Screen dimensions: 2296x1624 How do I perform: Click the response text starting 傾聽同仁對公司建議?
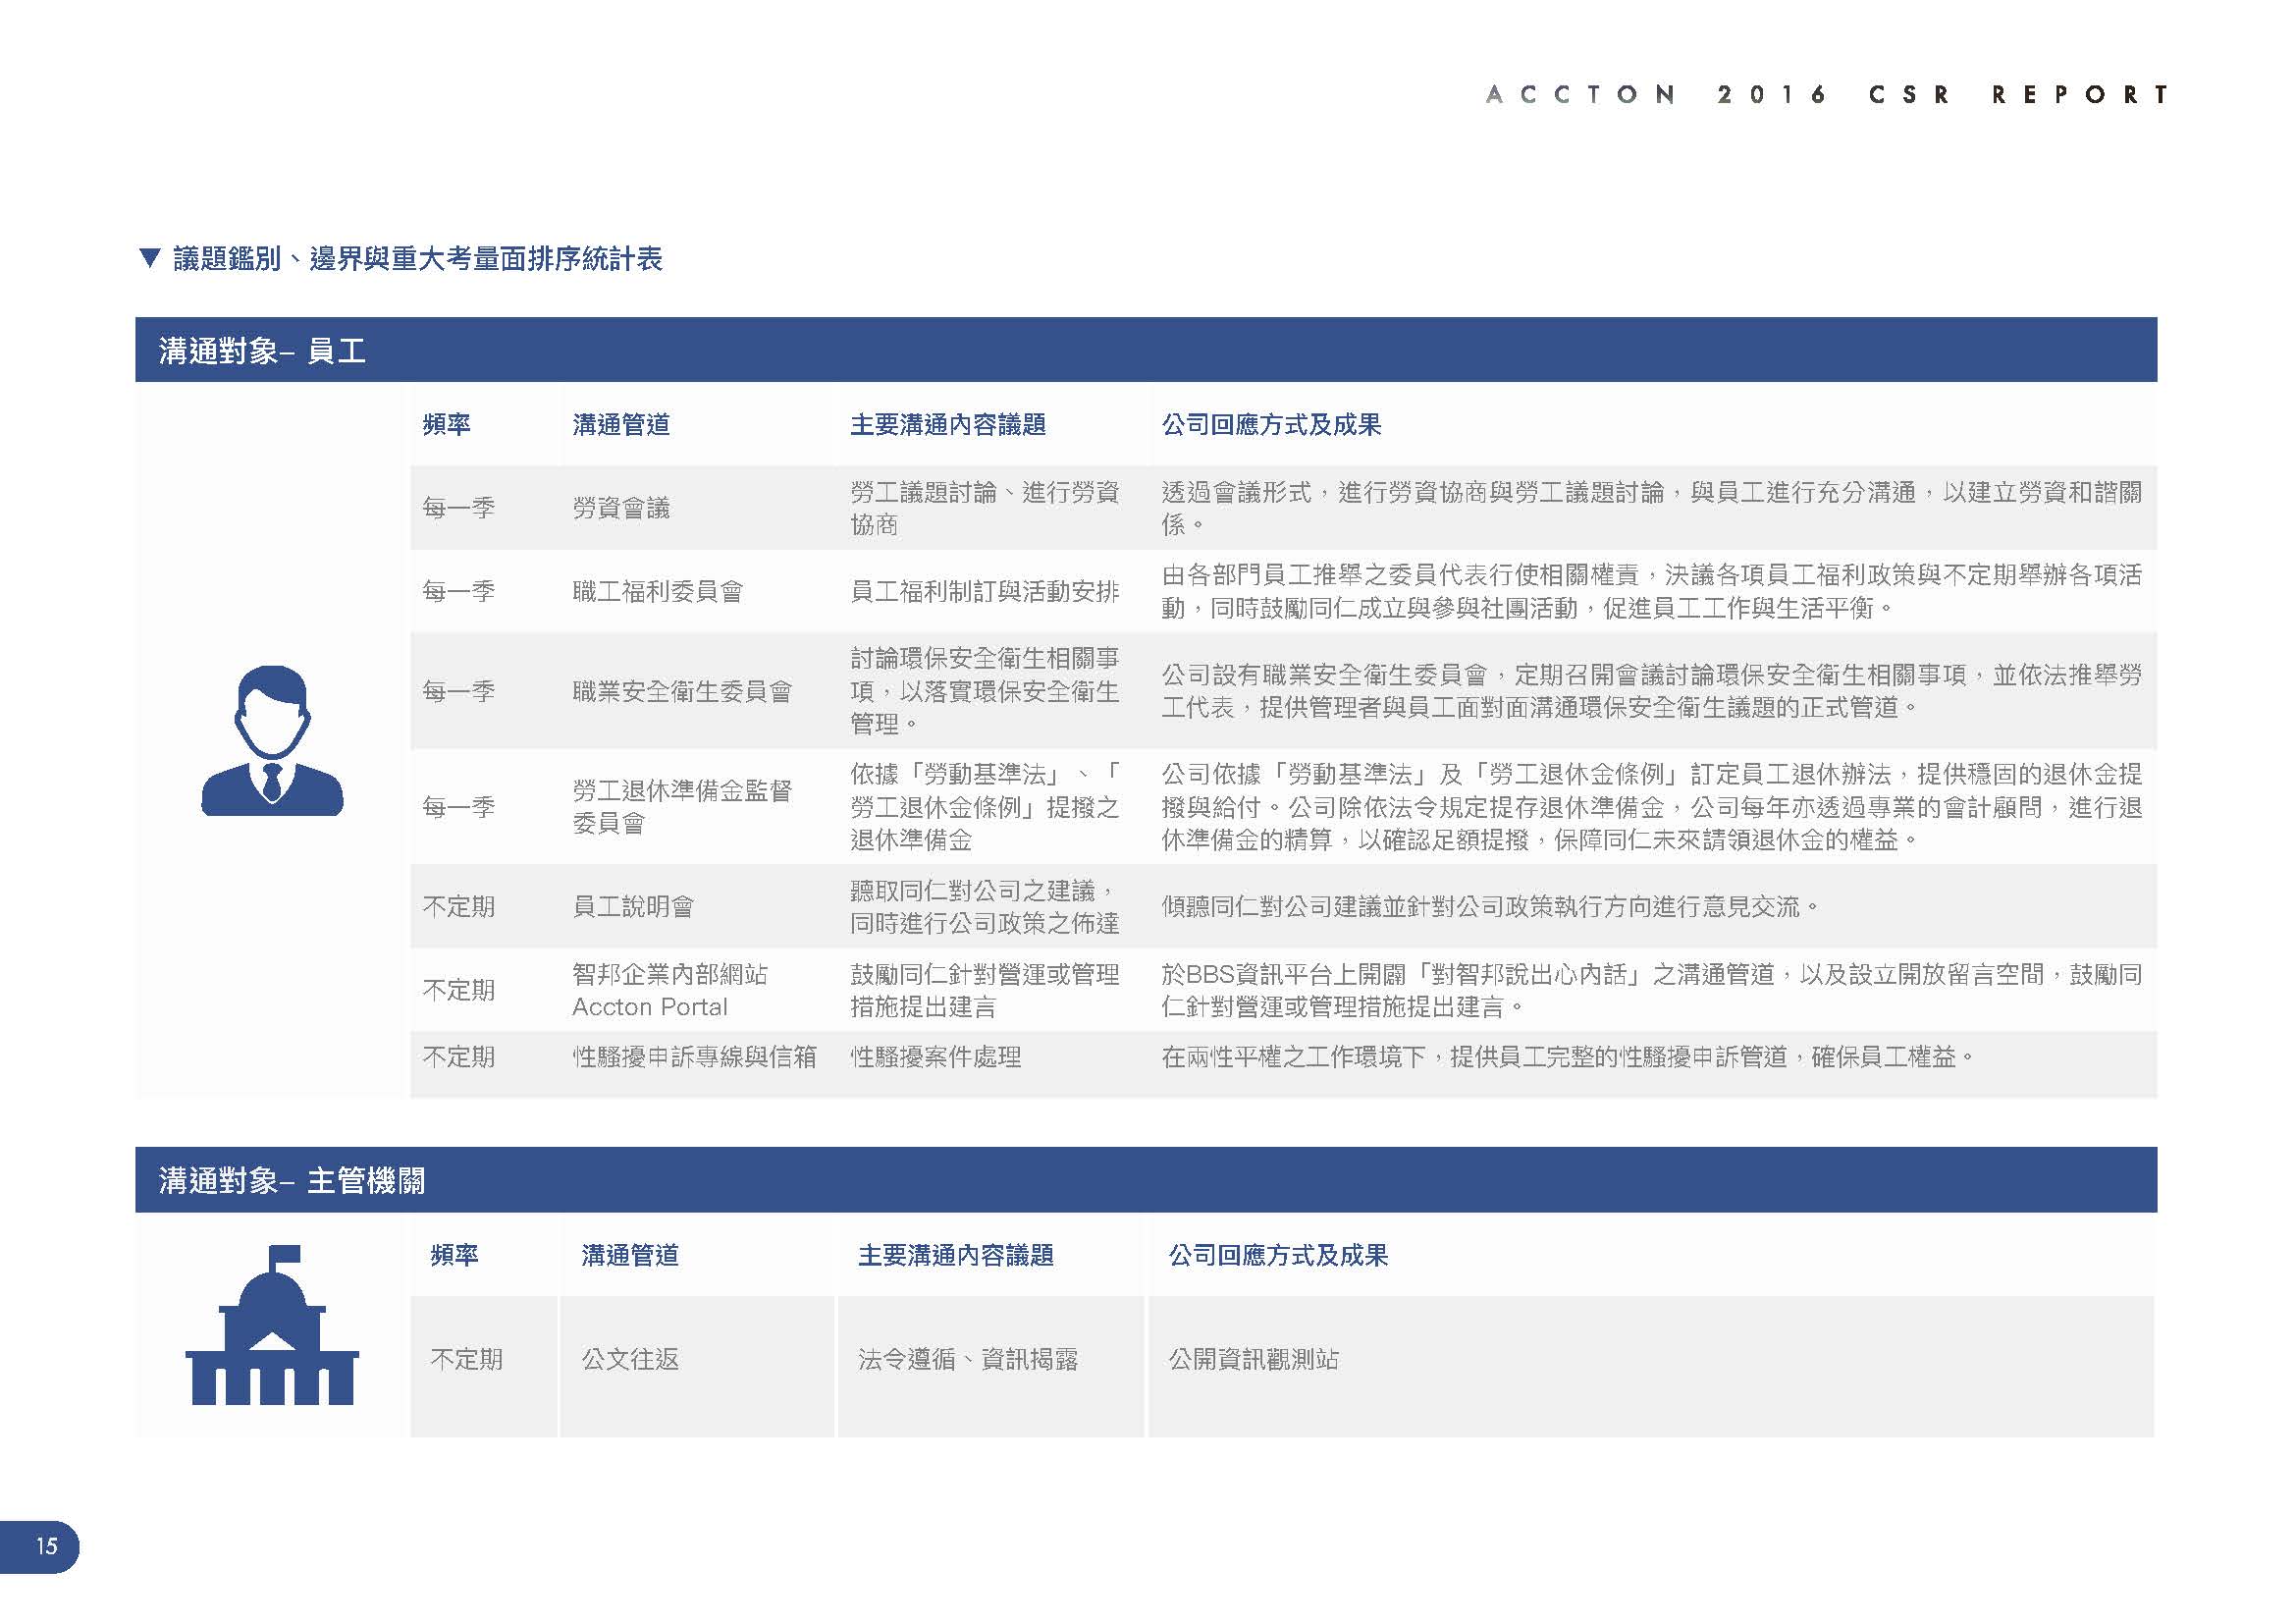pos(1490,907)
